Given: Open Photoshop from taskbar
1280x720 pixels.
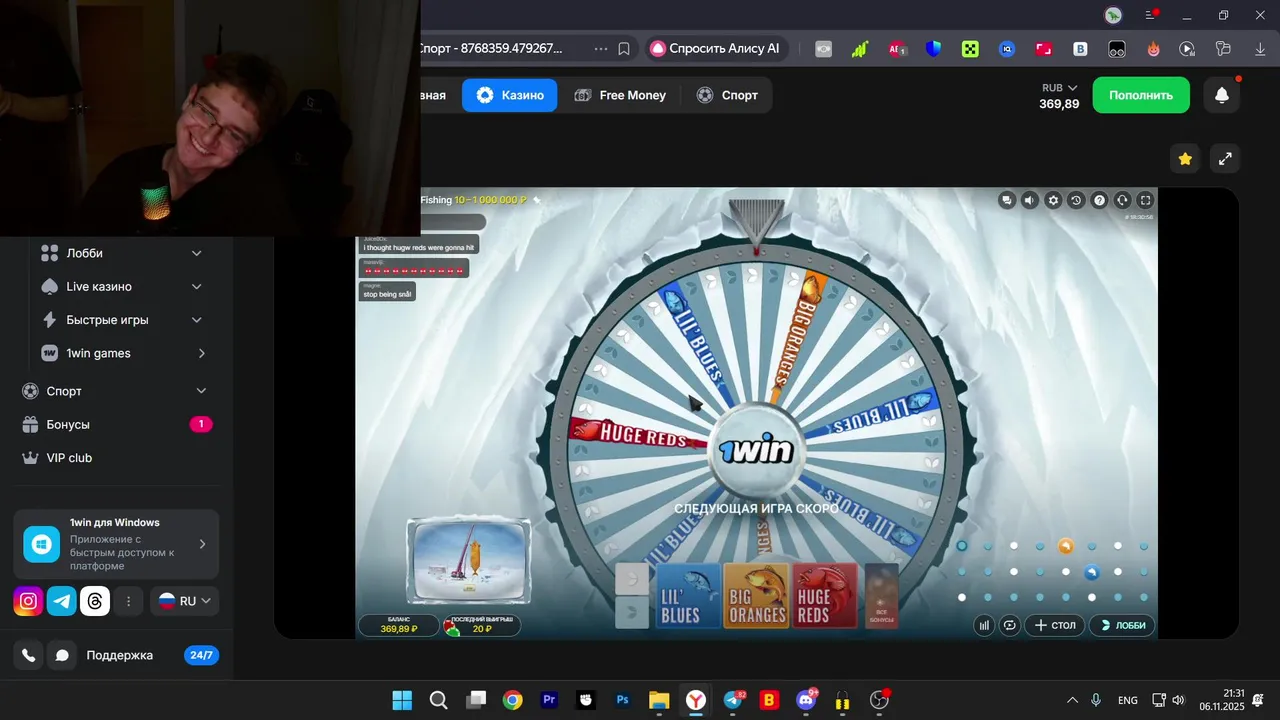Looking at the screenshot, I should coord(623,700).
